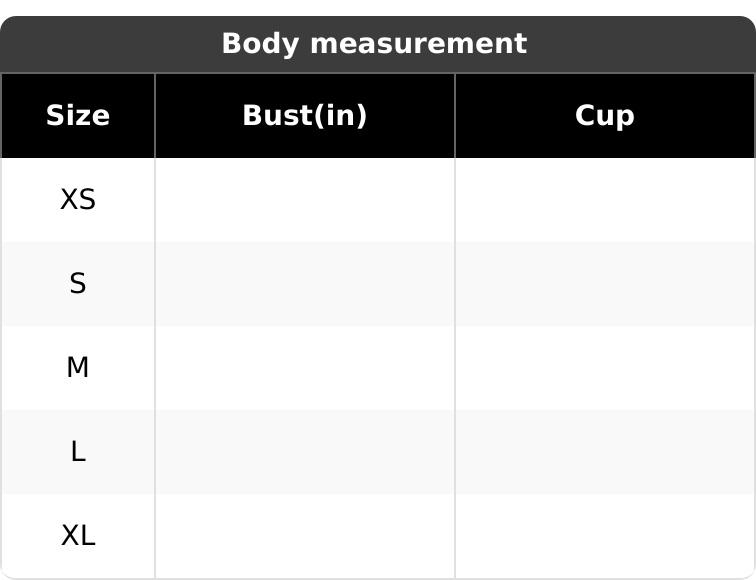The width and height of the screenshot is (756, 580).
Task: Select the L size label
Action: point(78,452)
